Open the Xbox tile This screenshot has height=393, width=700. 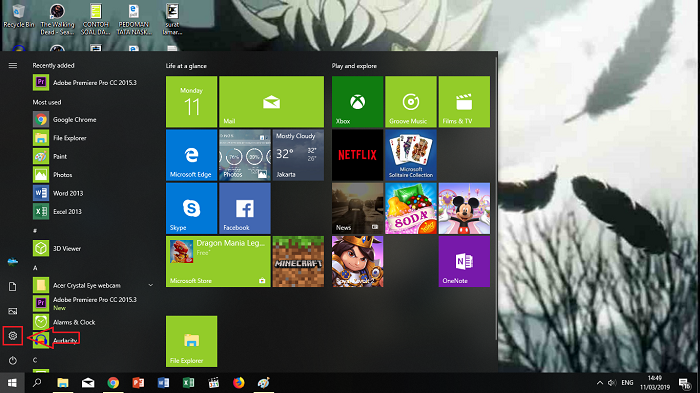pyautogui.click(x=357, y=101)
